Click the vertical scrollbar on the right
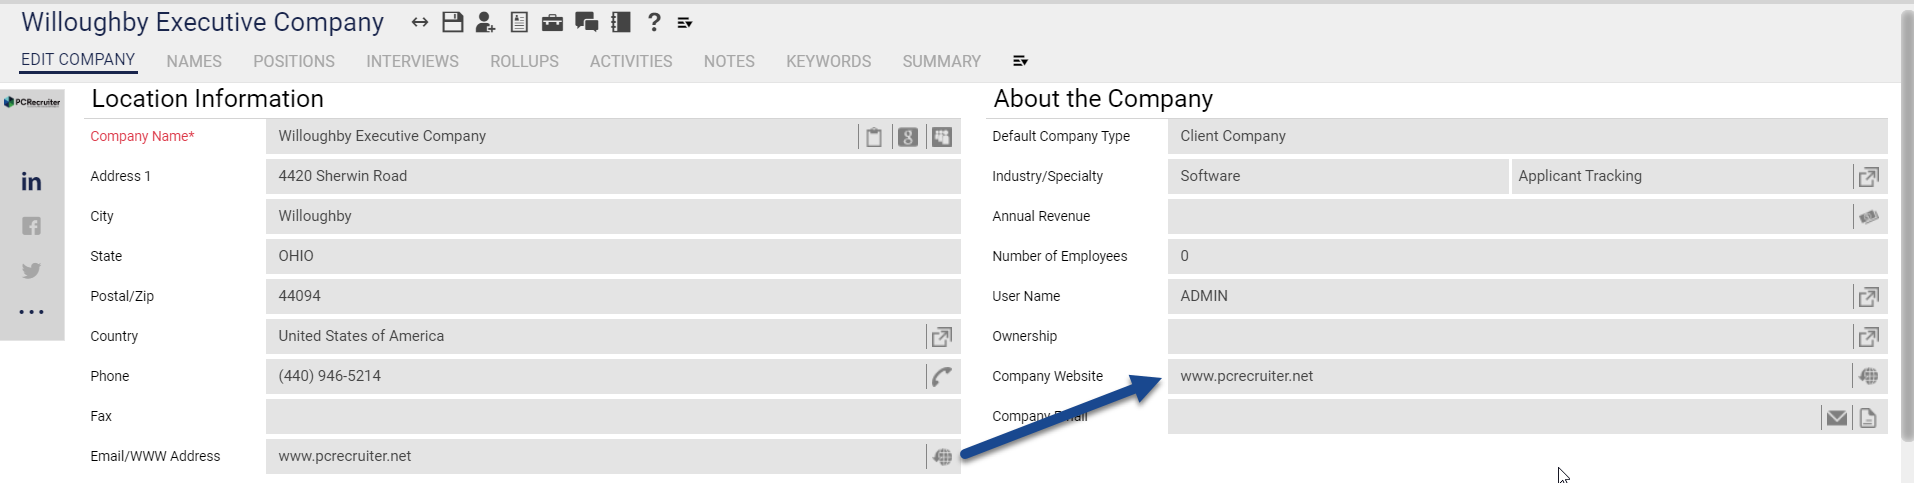The image size is (1914, 483). pyautogui.click(x=1906, y=225)
